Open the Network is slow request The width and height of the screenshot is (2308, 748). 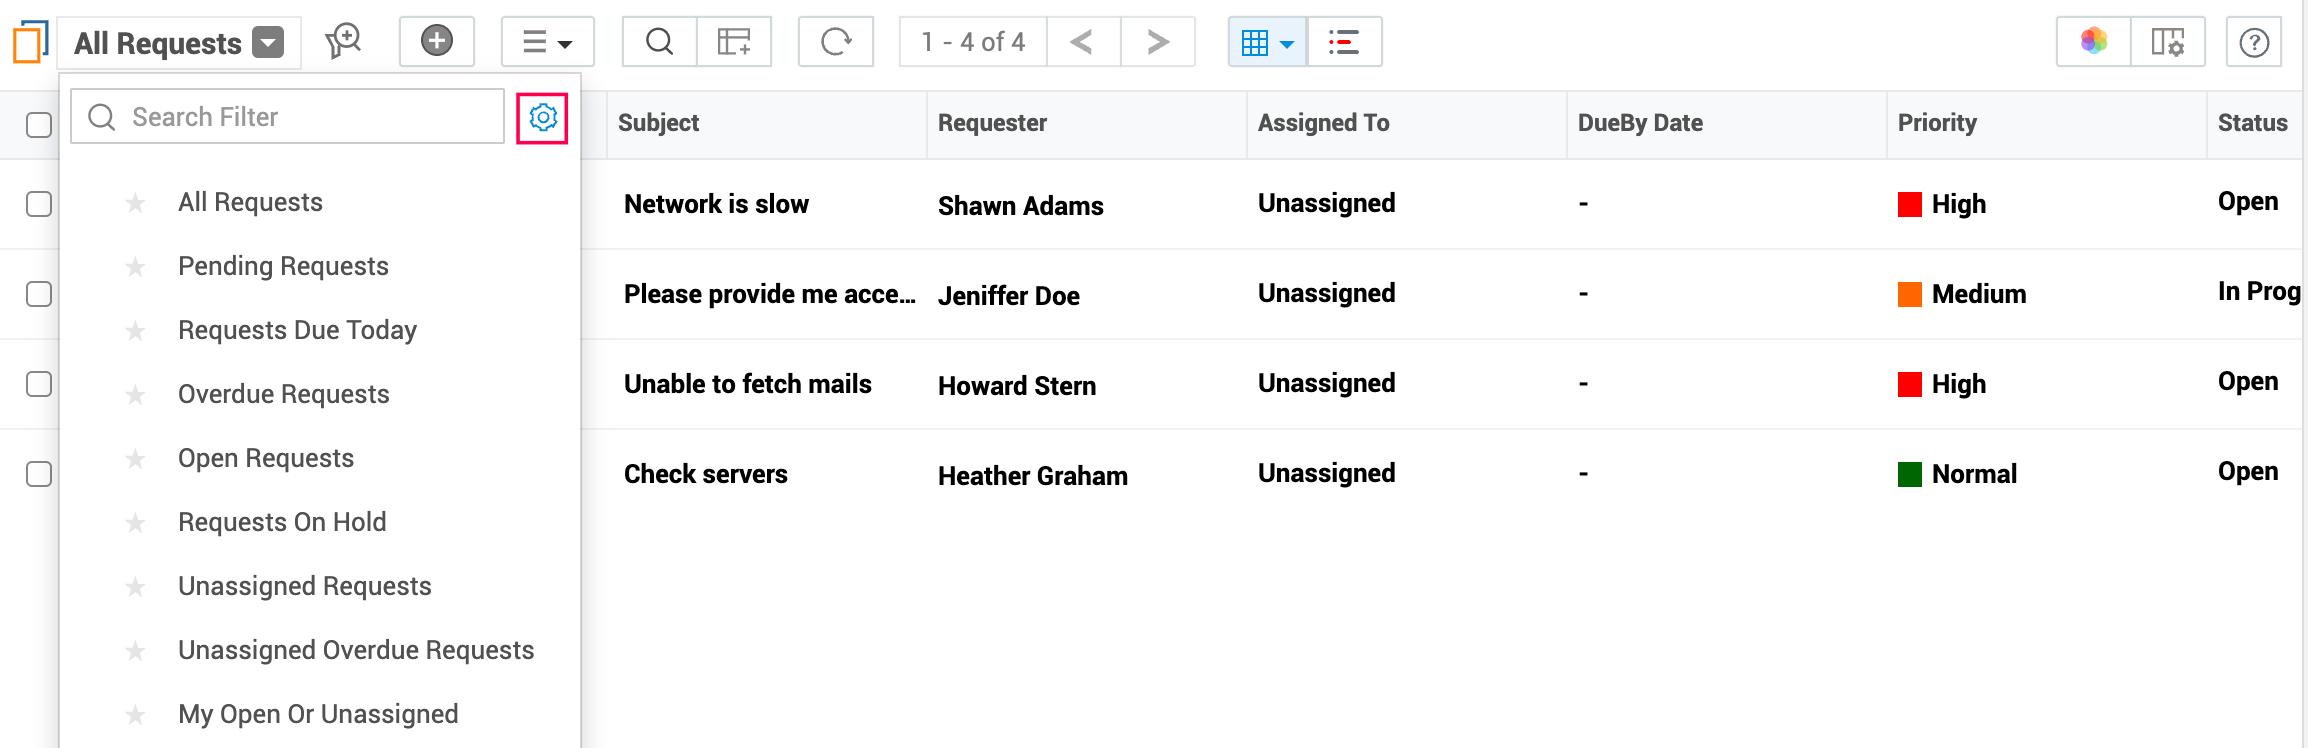(x=716, y=204)
